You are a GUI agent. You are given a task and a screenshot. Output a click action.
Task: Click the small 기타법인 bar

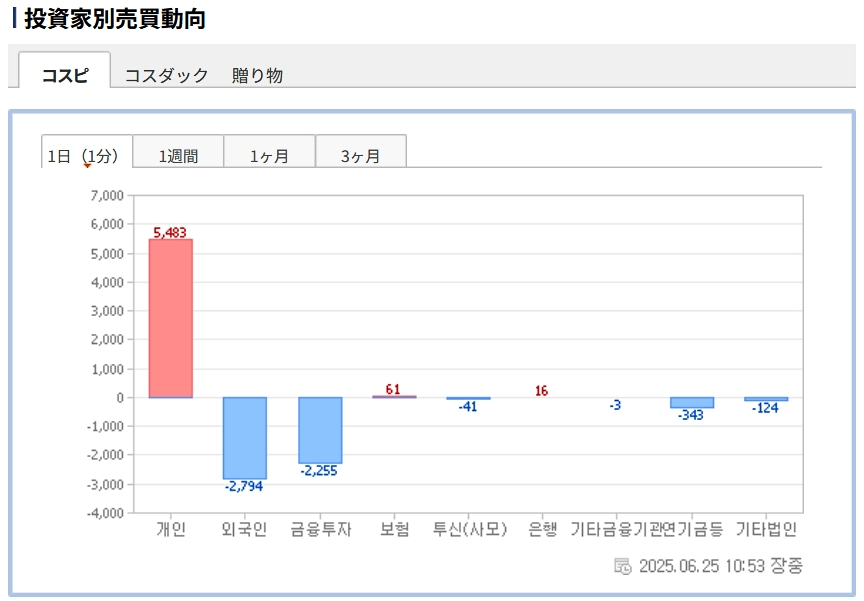pyautogui.click(x=766, y=399)
